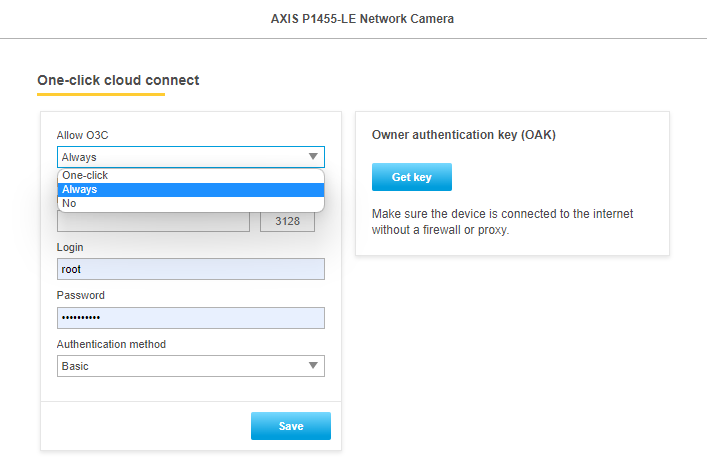
Task: Click the Owner authentication key (OAK) heading
Action: [464, 134]
